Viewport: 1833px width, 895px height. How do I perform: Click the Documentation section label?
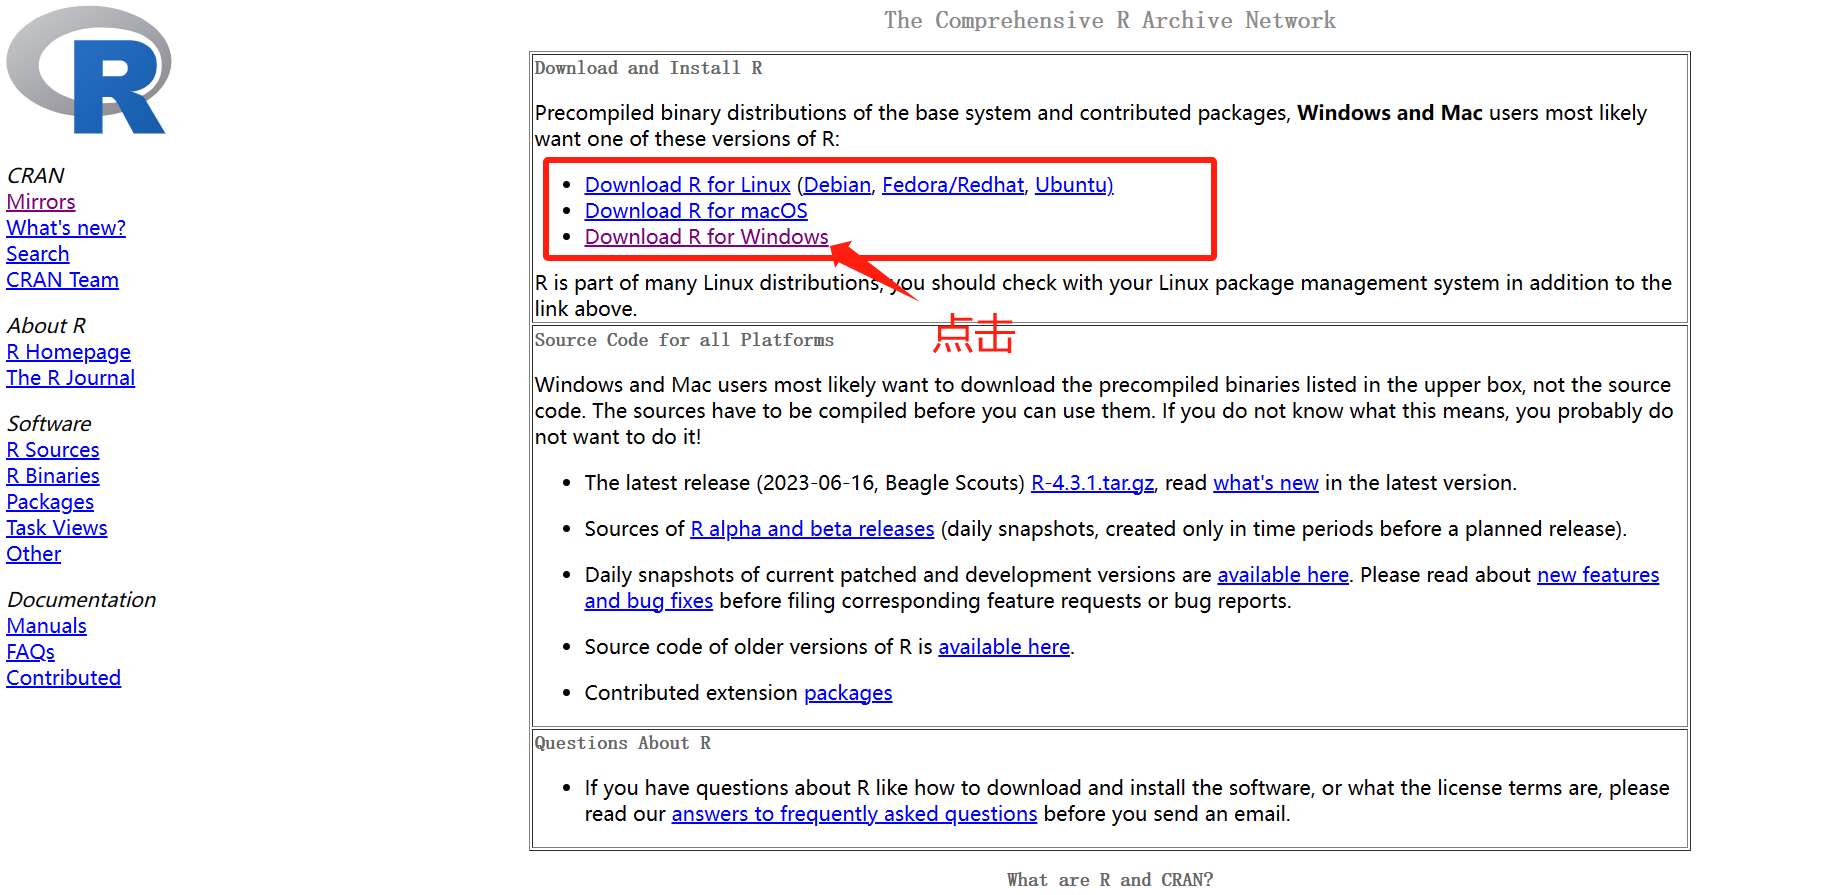pyautogui.click(x=82, y=600)
